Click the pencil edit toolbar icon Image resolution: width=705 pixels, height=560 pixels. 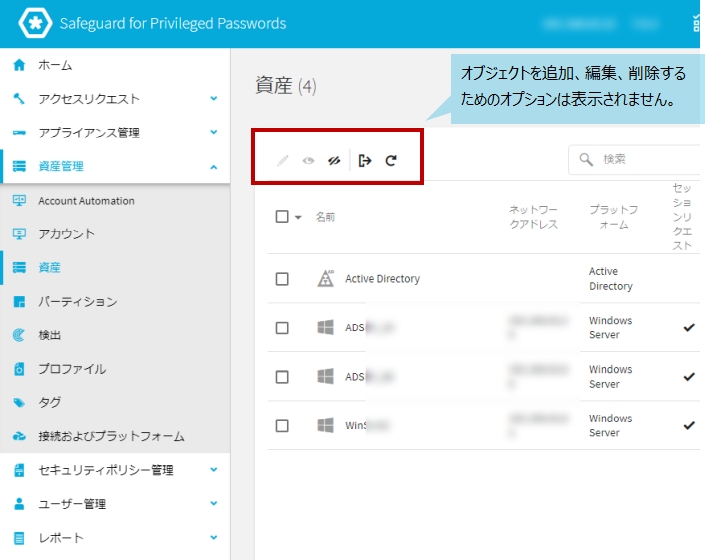click(282, 160)
